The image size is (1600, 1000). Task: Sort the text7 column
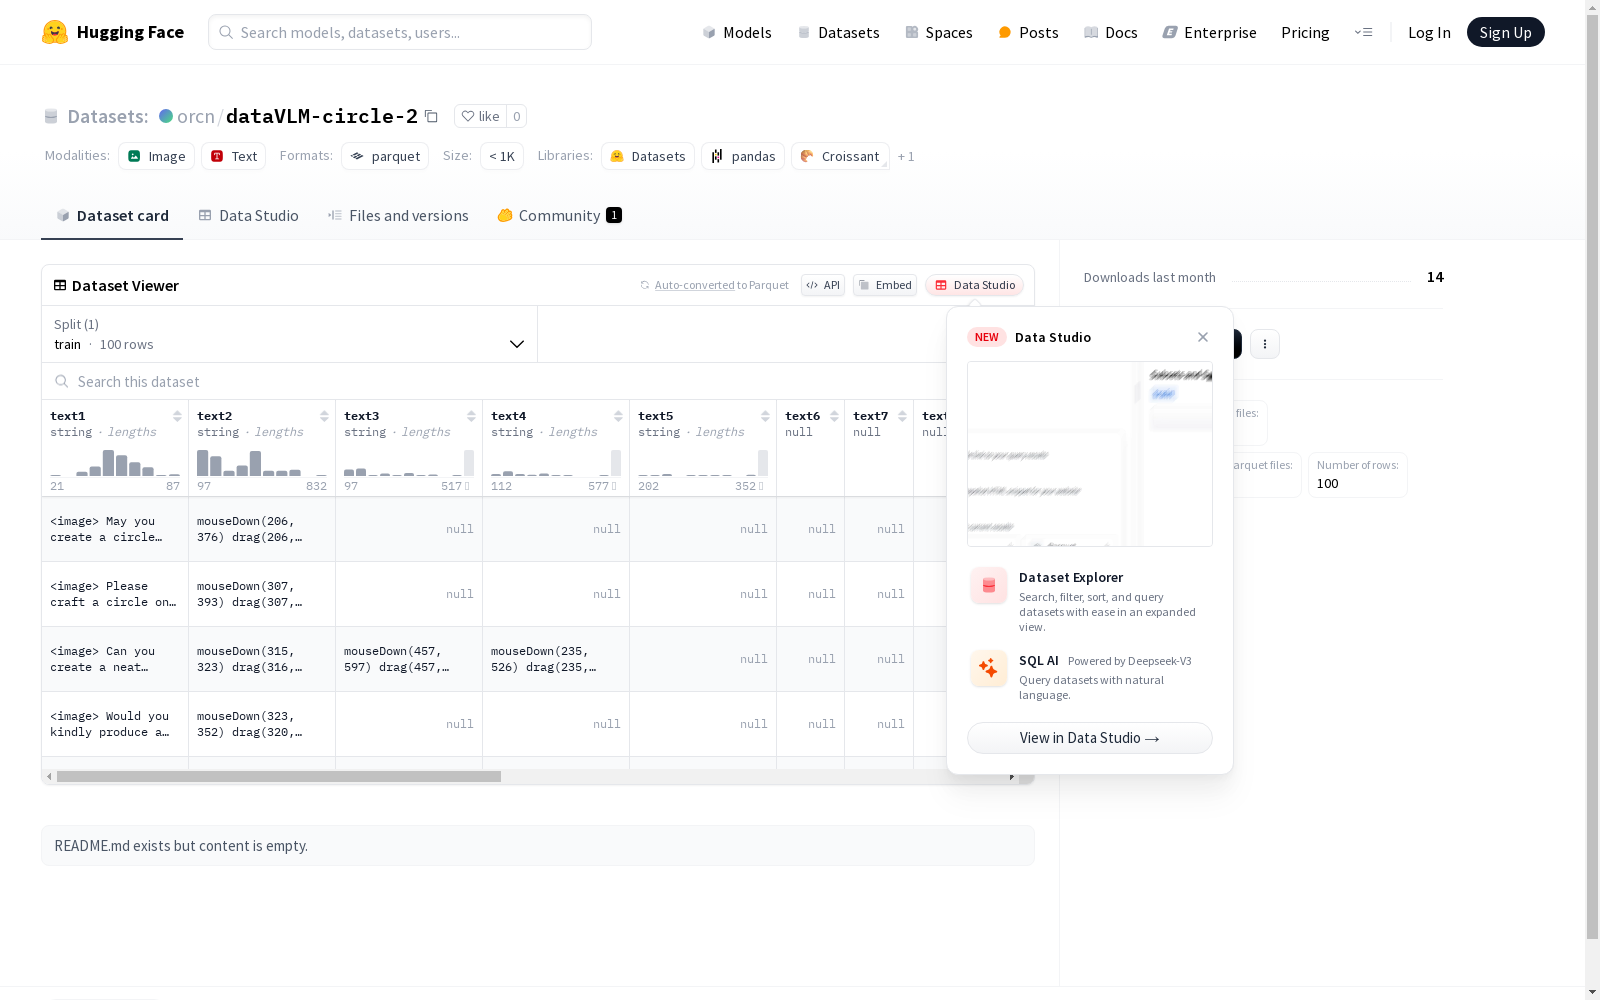[902, 416]
